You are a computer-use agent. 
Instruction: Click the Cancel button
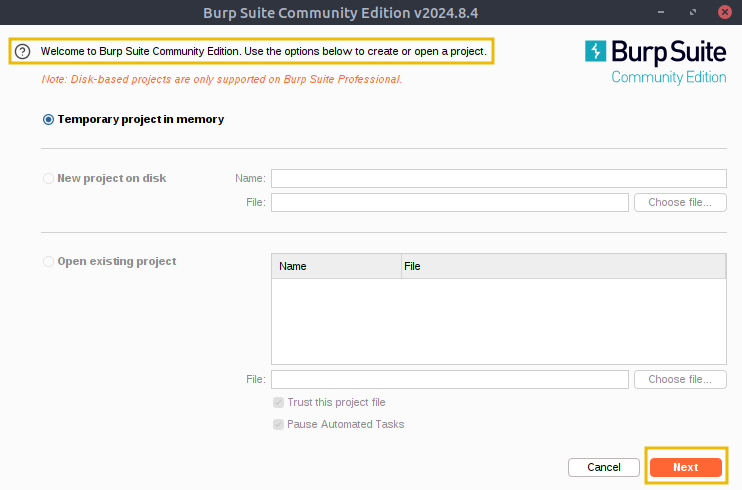pos(604,467)
